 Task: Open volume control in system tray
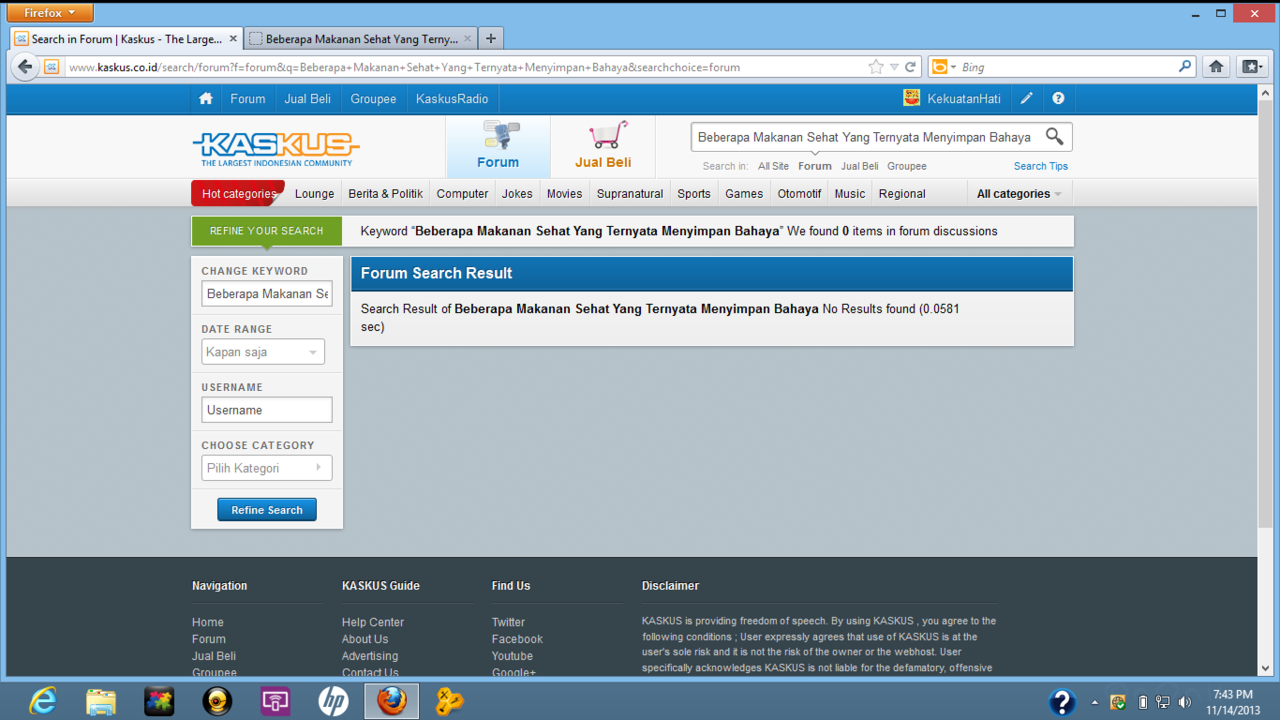click(1185, 702)
